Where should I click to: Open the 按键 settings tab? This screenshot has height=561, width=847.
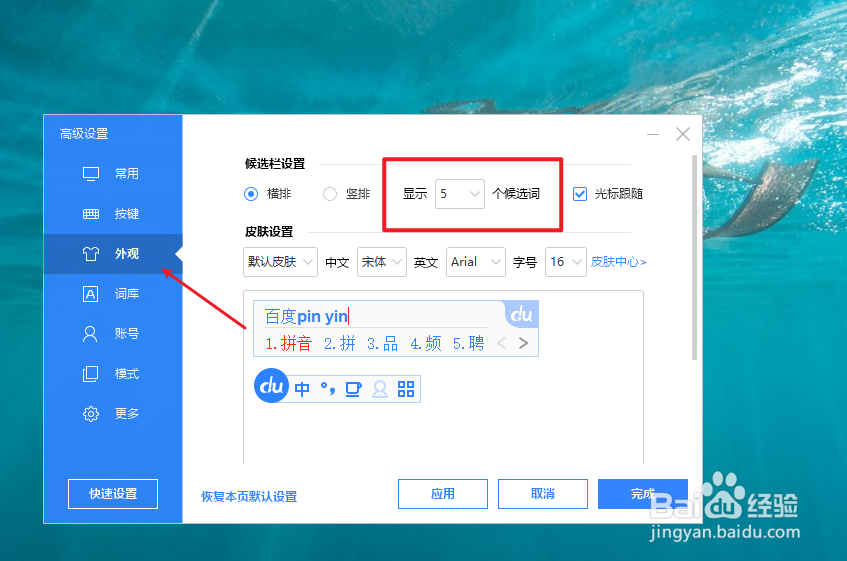113,214
